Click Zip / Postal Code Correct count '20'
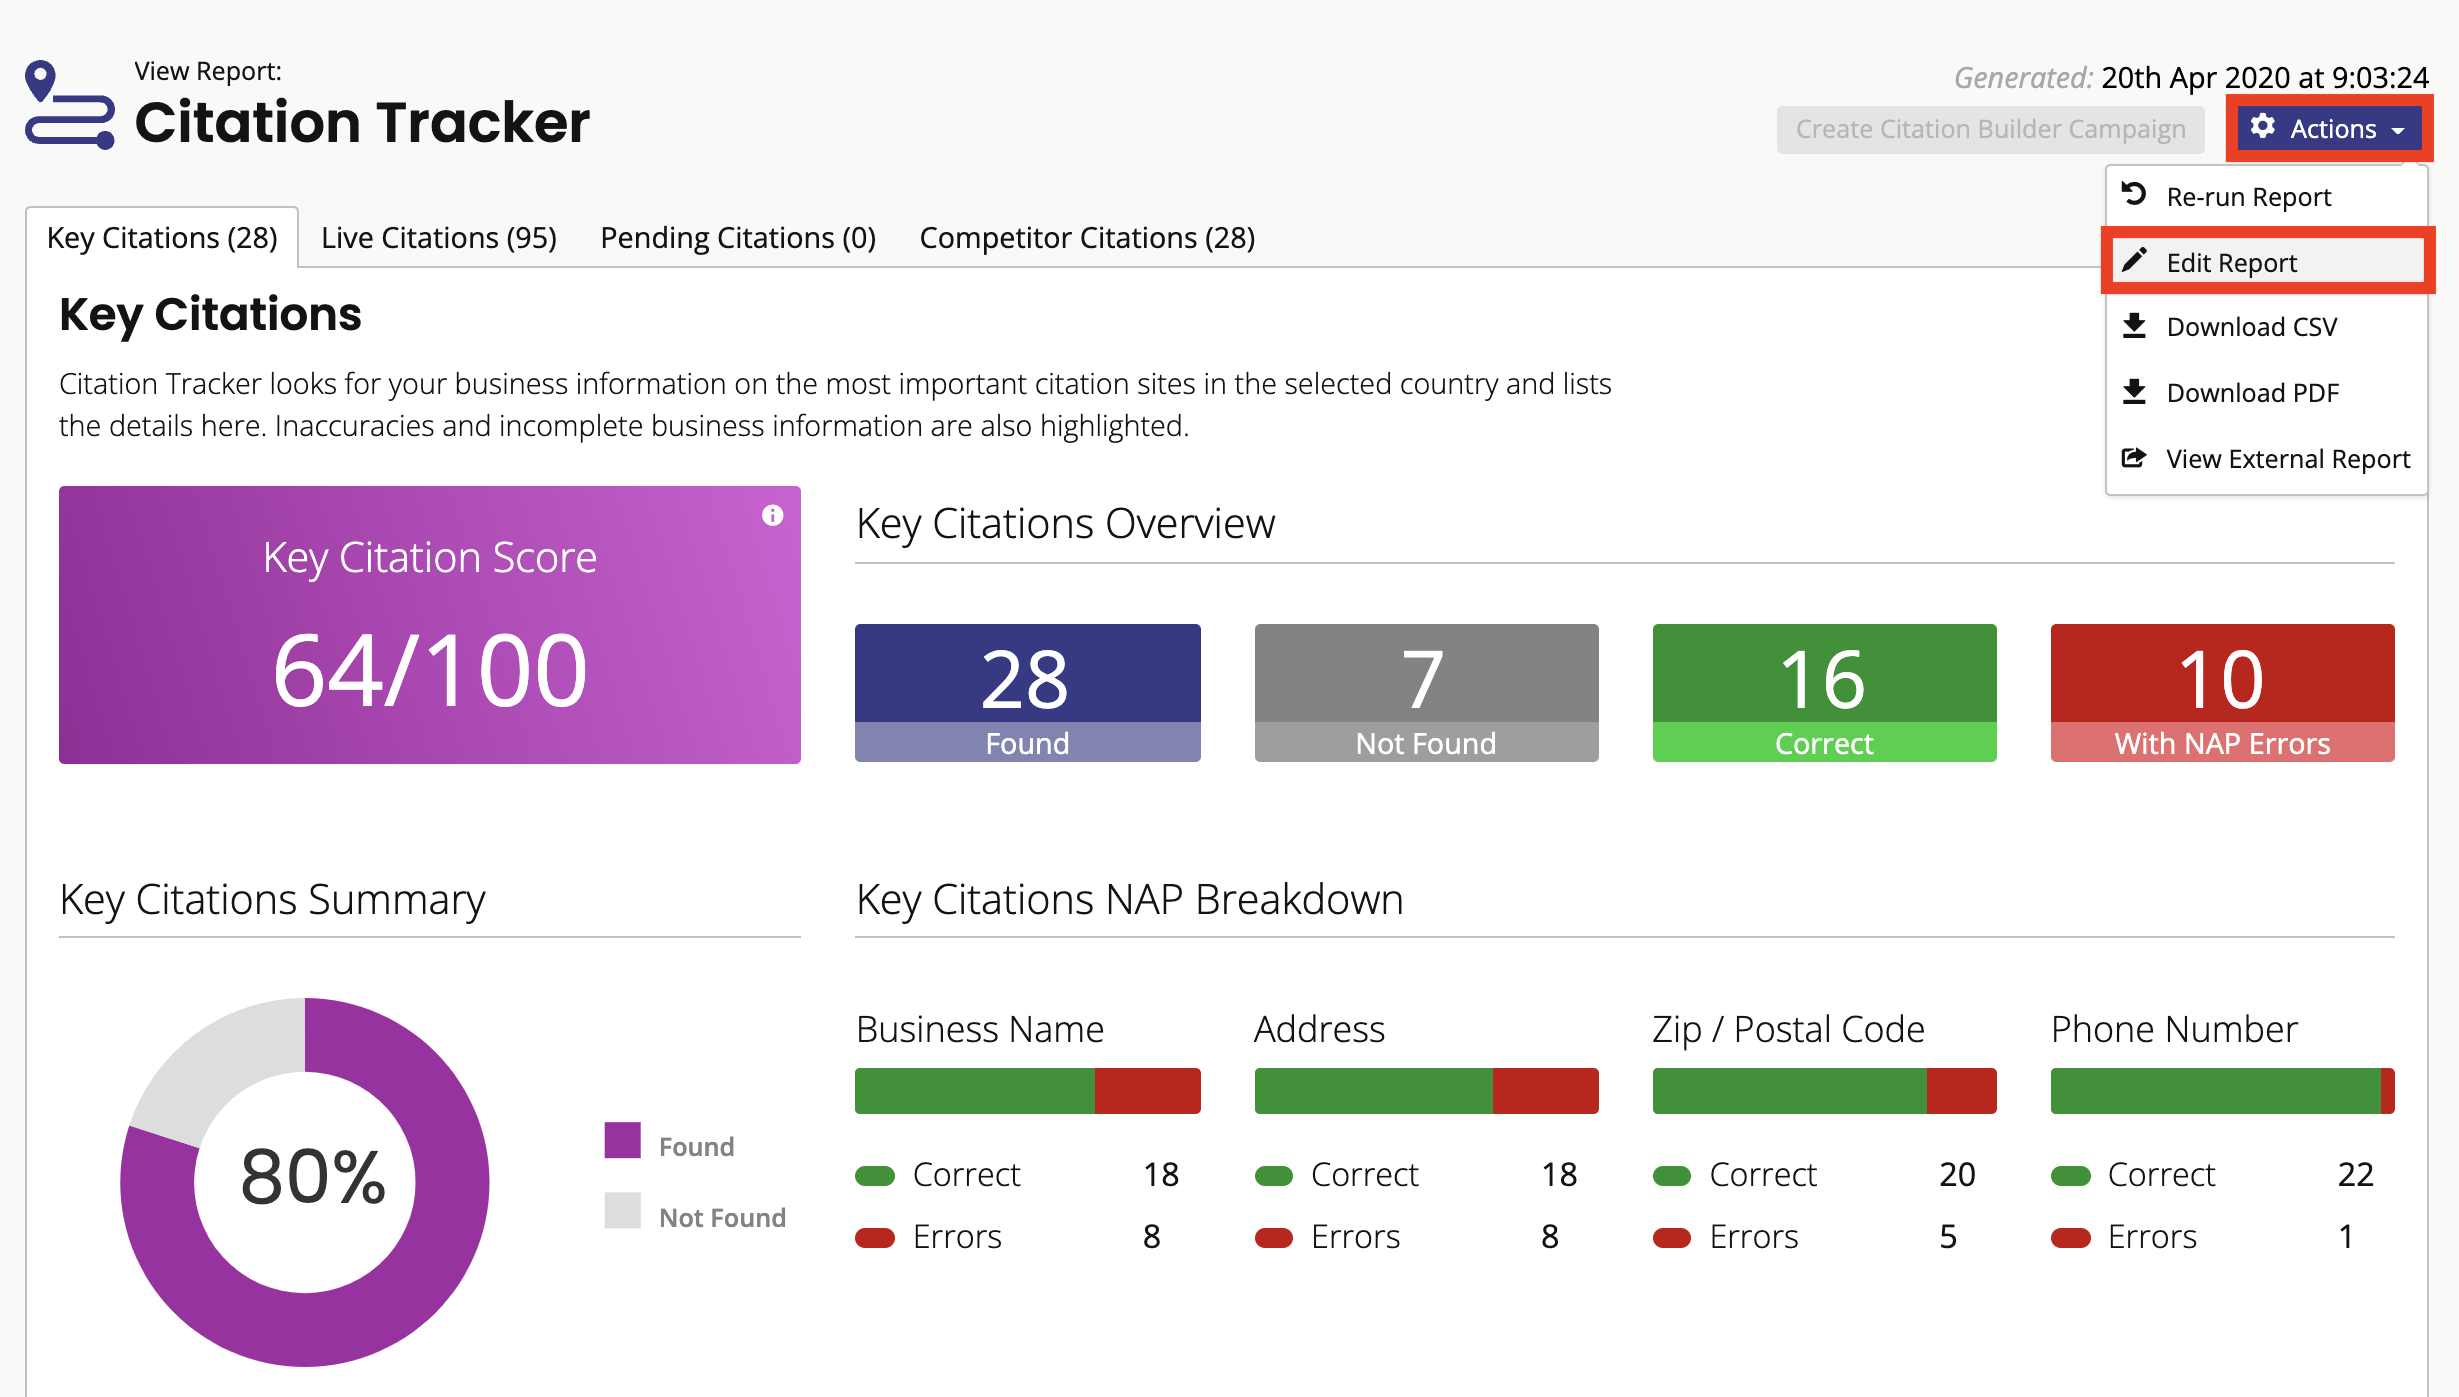2459x1397 pixels. 1957,1174
